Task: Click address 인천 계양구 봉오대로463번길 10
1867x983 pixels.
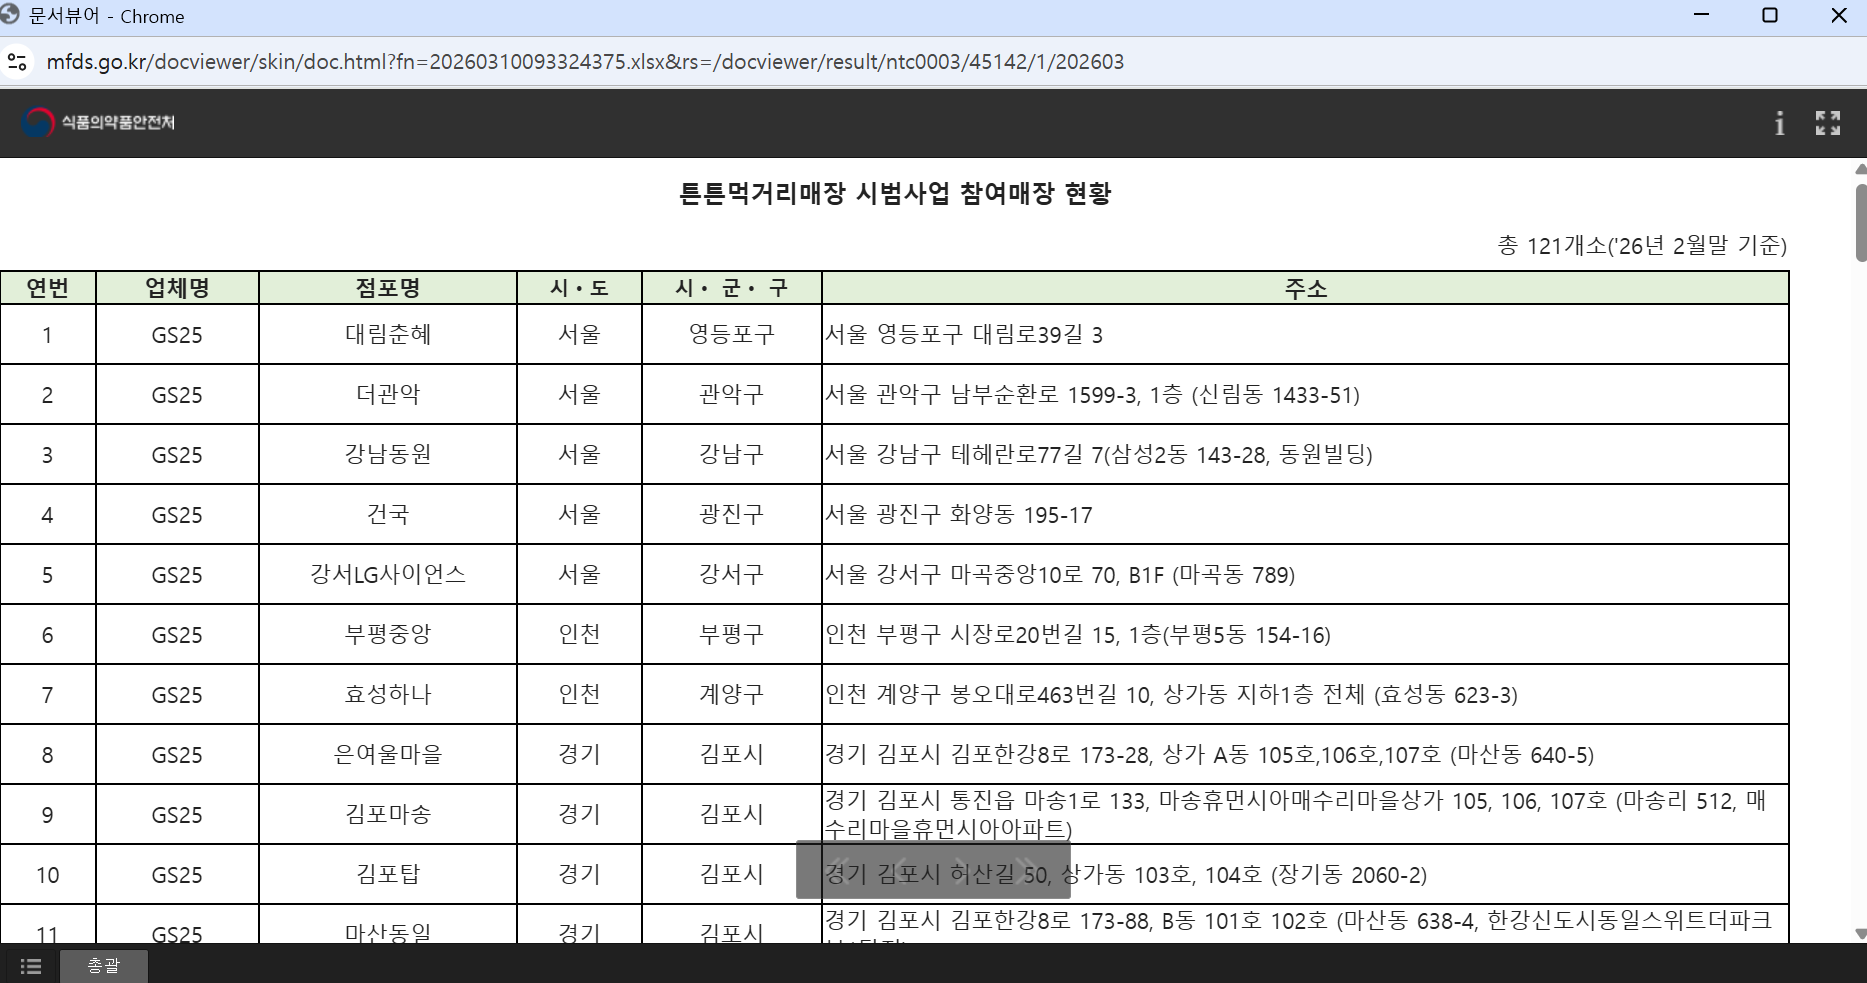Action: coord(1171,694)
